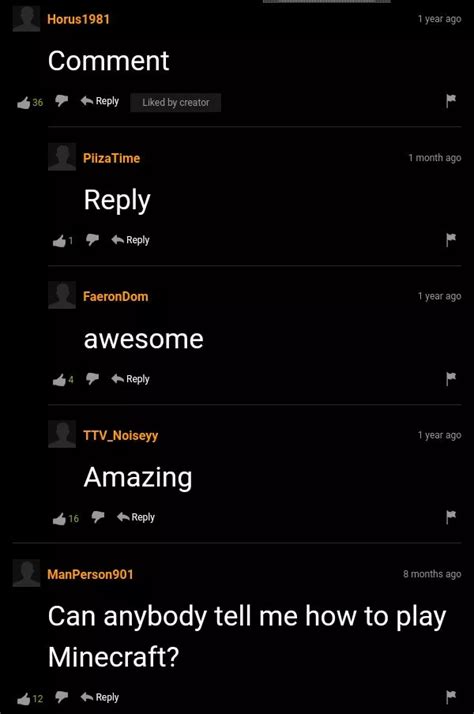Screen dimensions: 474x714
Task: Like the Horus1981 comment with thumbs up
Action: (x=23, y=102)
